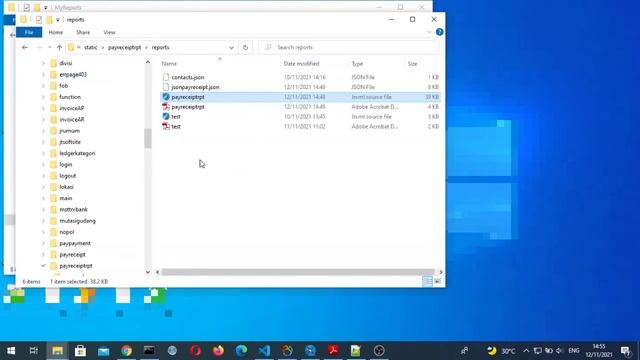
Task: Open the recent locations dropdown arrow
Action: click(x=50, y=47)
